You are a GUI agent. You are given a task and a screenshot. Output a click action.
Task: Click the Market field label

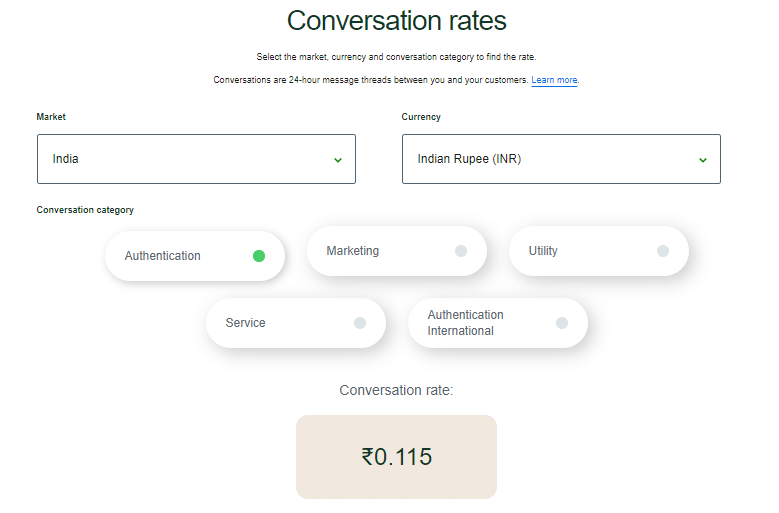pos(51,117)
